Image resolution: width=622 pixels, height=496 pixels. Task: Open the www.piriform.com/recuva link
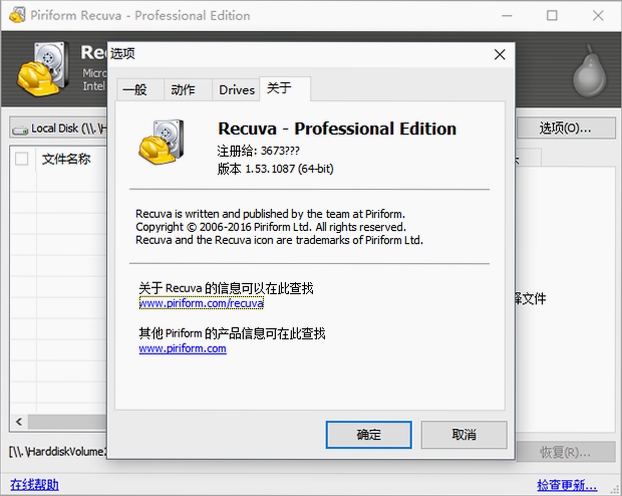point(201,303)
